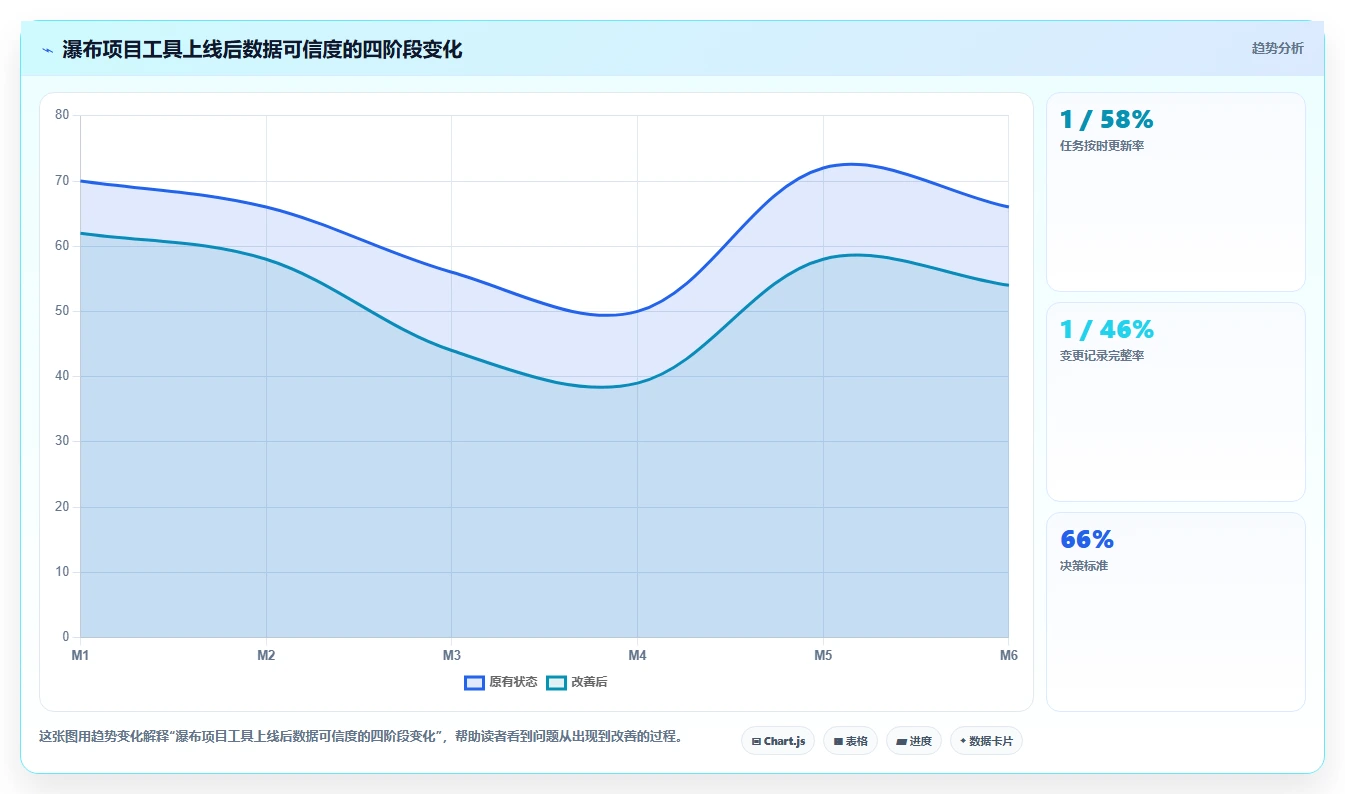Click the 进度 tag pill

point(913,741)
